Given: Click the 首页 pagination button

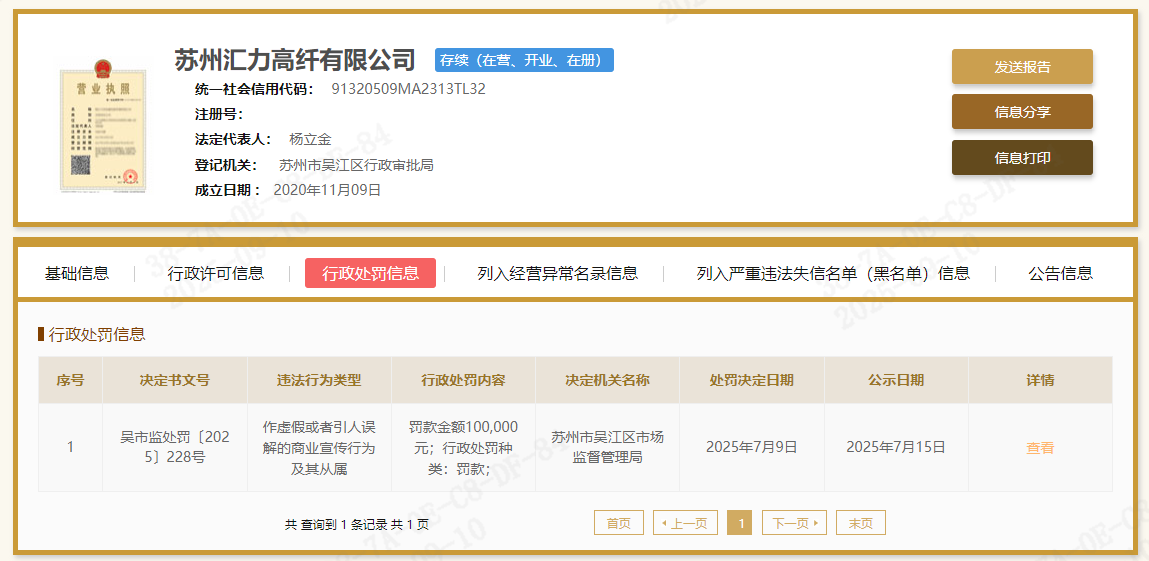Looking at the screenshot, I should [x=618, y=523].
